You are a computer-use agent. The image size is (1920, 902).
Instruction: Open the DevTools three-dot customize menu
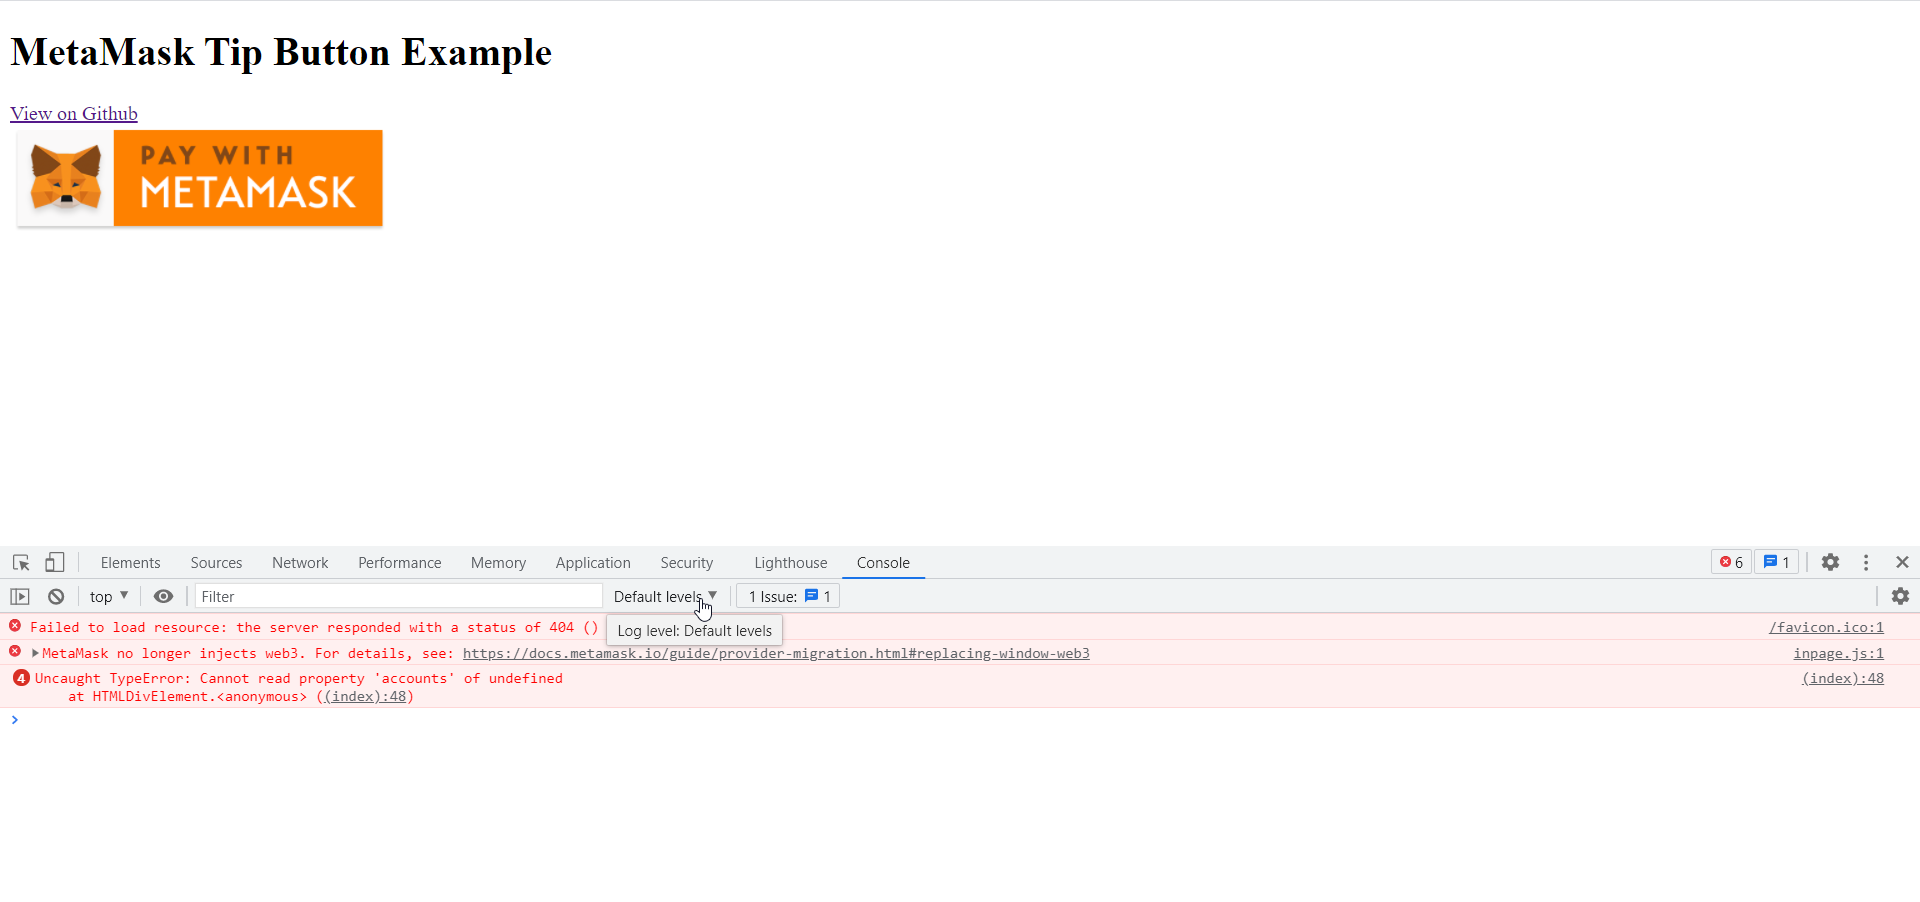(x=1866, y=563)
